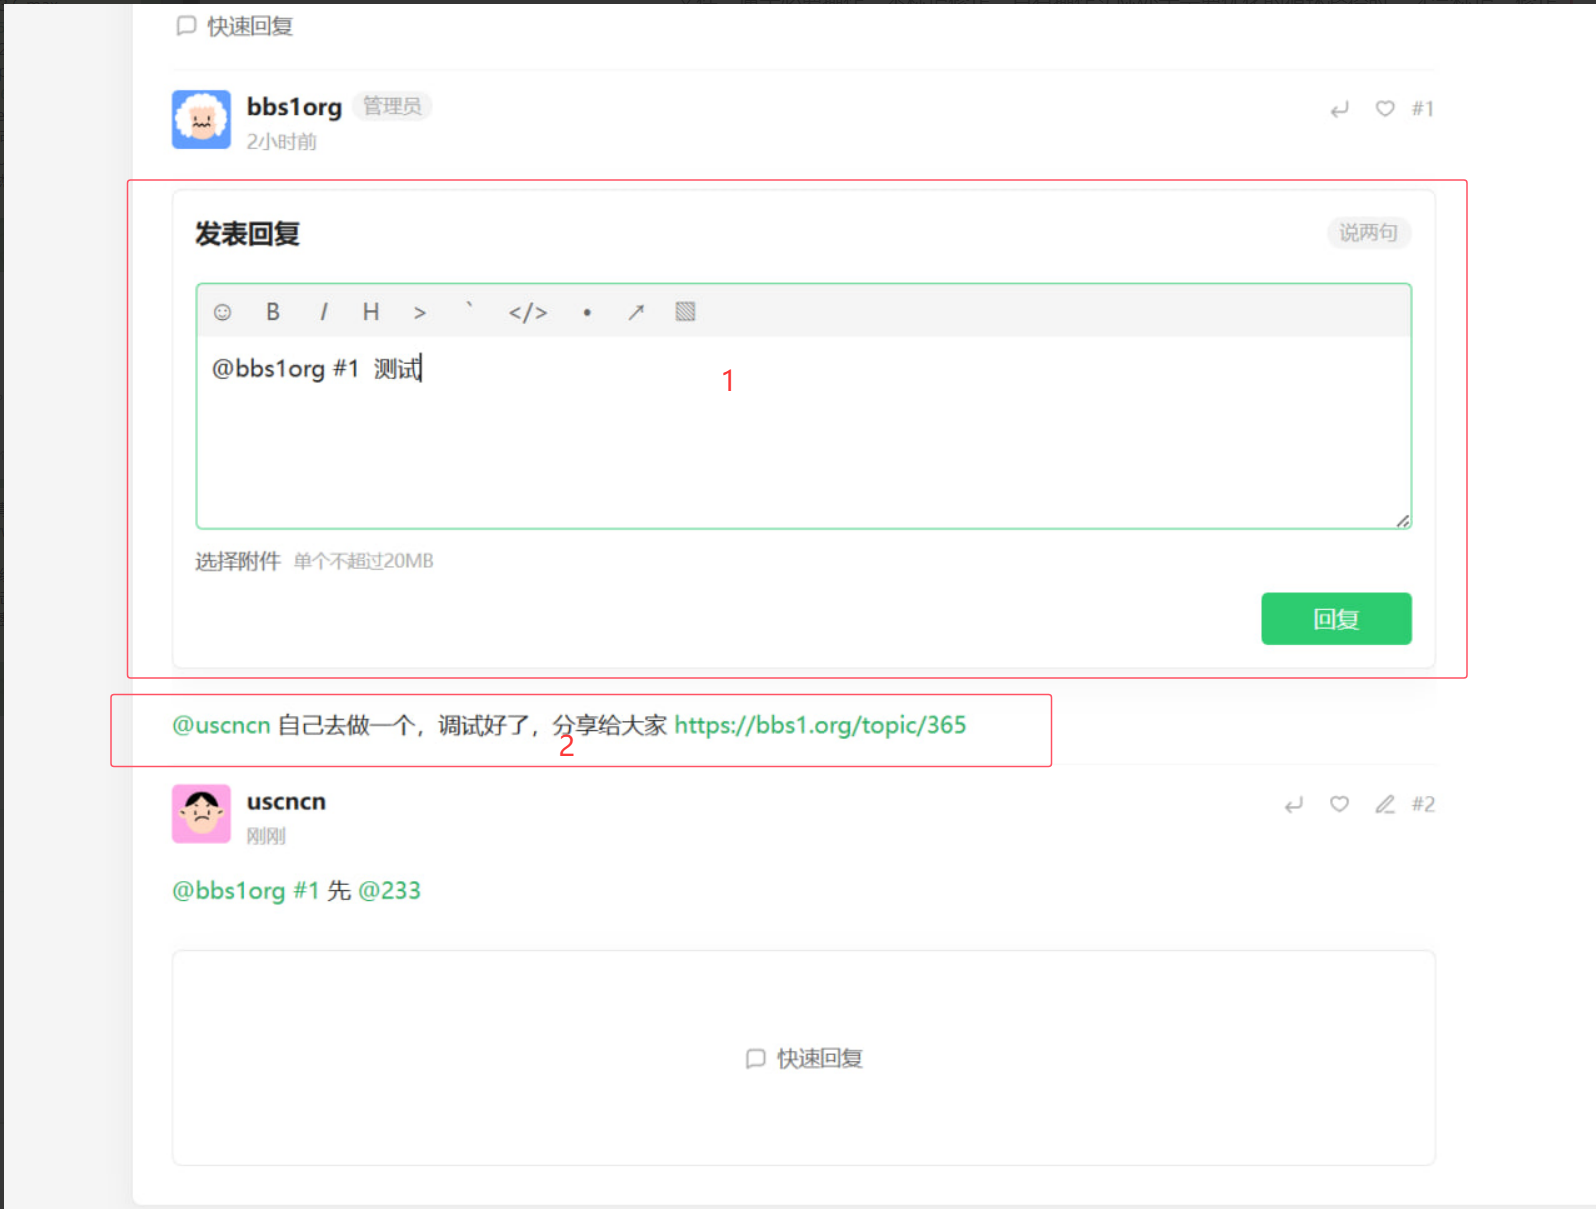Insert image with the hatched square icon

click(x=685, y=312)
